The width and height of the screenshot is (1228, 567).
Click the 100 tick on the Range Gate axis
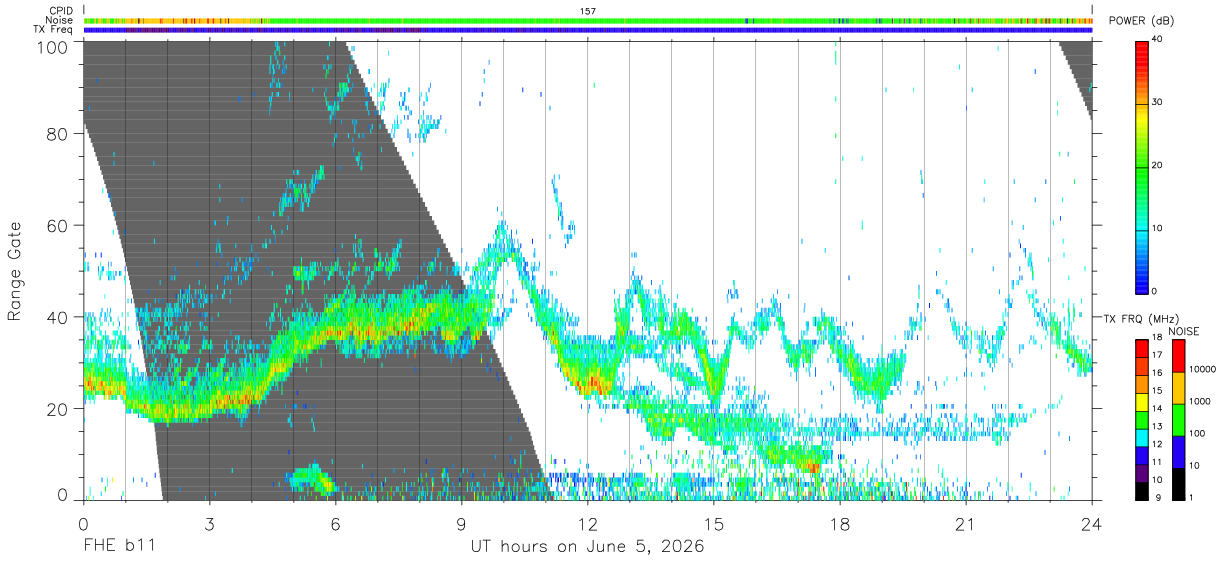coord(51,47)
